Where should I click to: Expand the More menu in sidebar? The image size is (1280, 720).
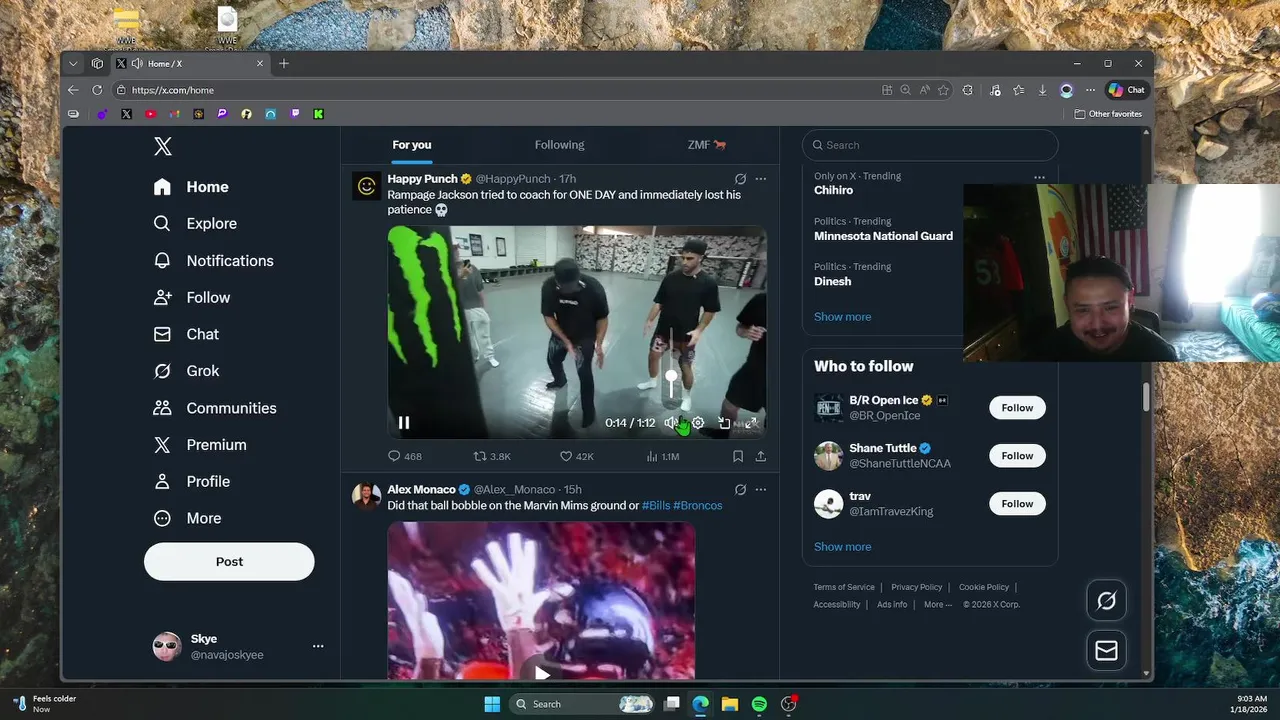coord(187,518)
